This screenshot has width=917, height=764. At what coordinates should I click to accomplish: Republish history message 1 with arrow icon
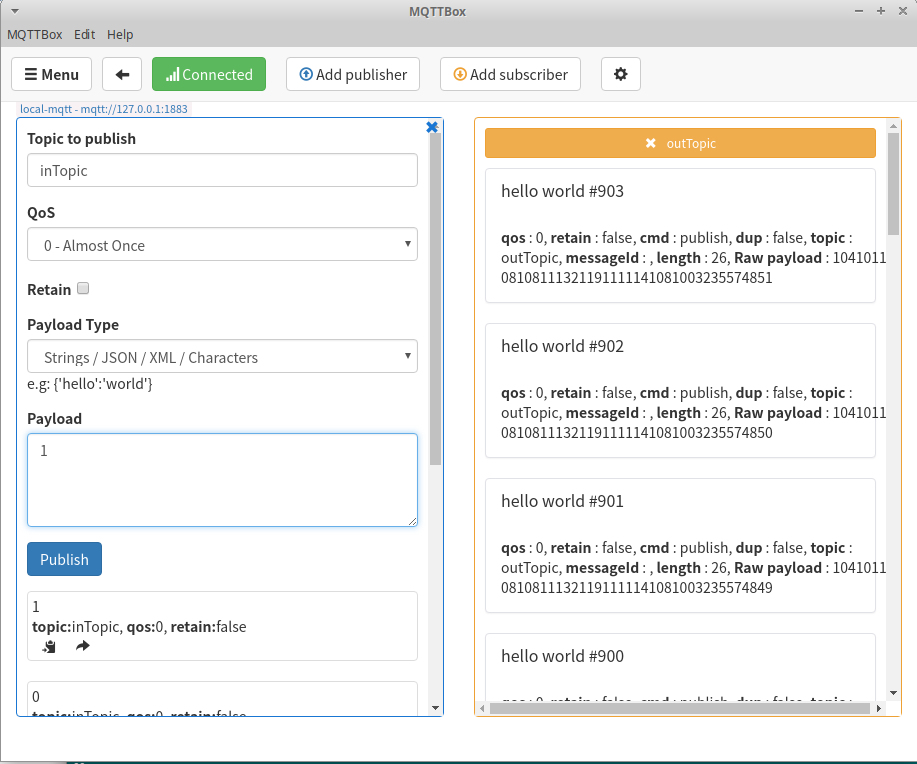[82, 646]
